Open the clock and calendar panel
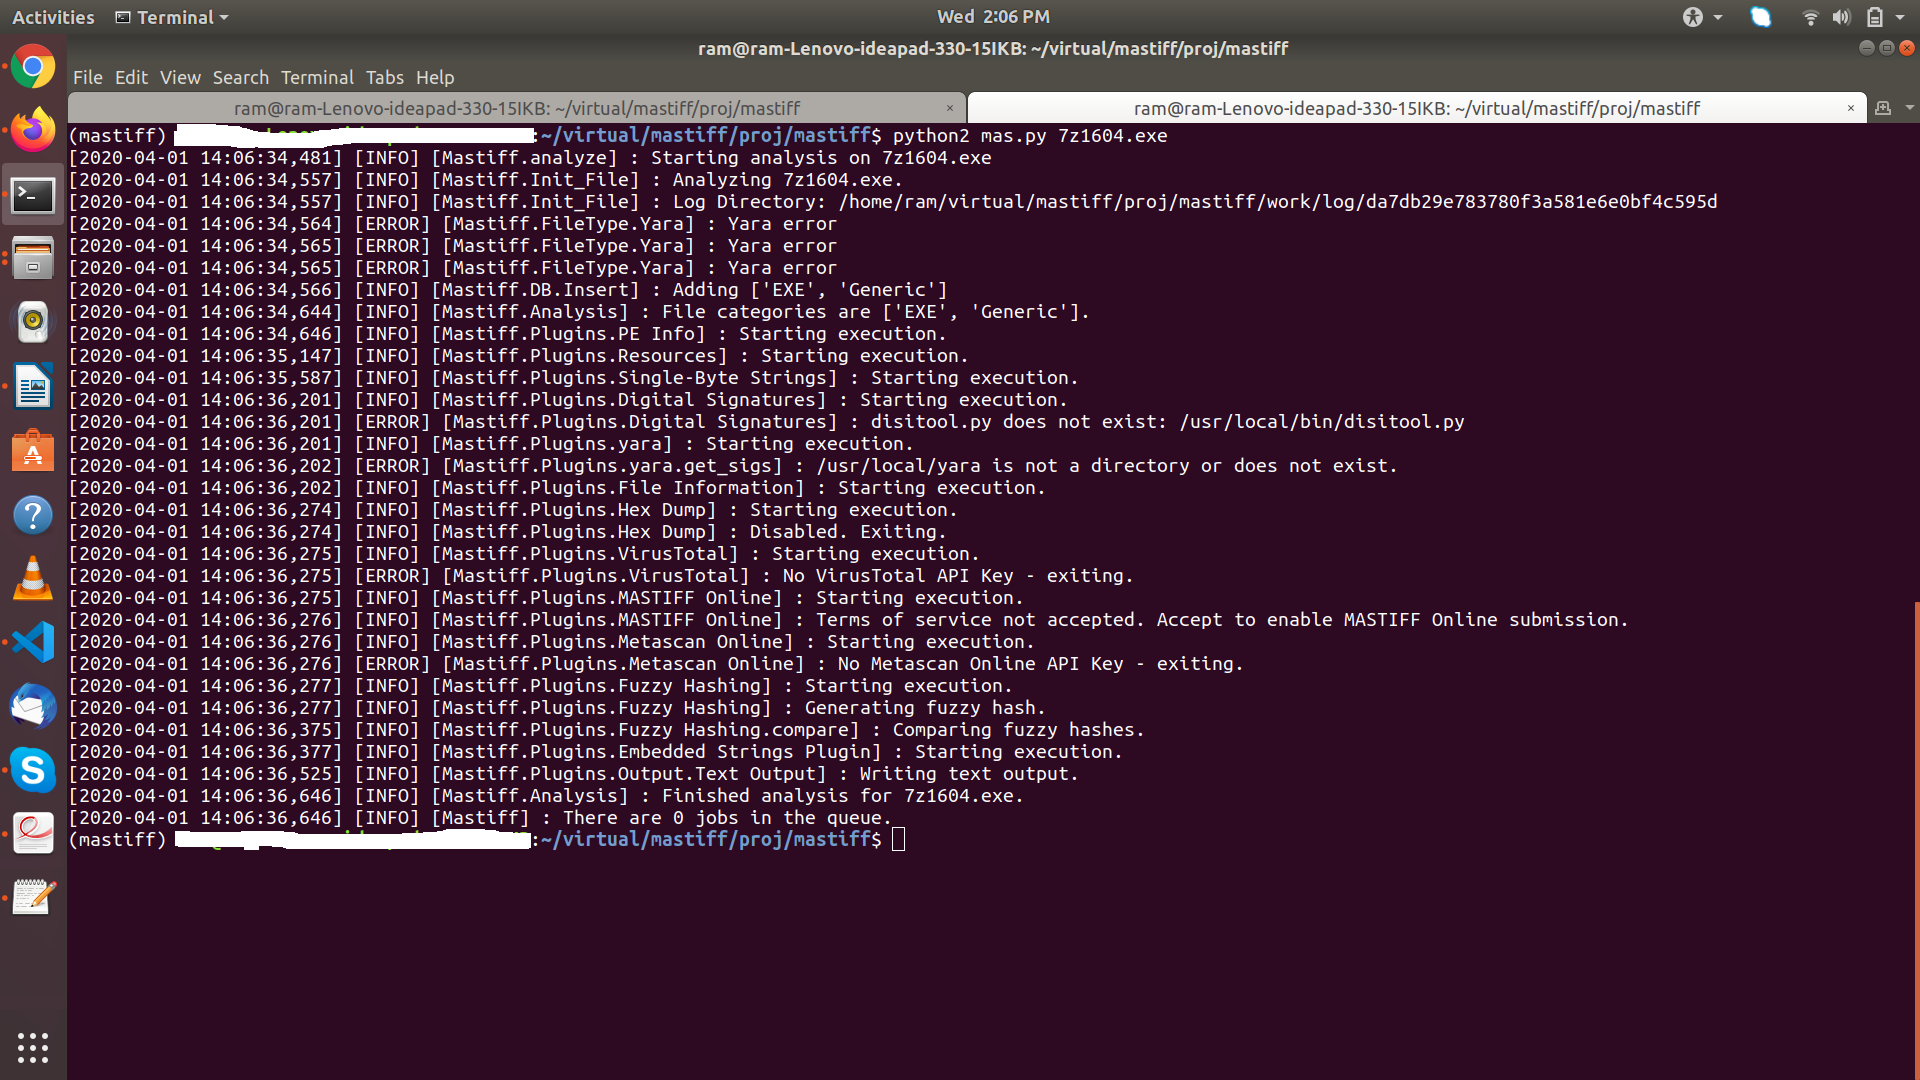This screenshot has height=1080, width=1920. point(992,17)
